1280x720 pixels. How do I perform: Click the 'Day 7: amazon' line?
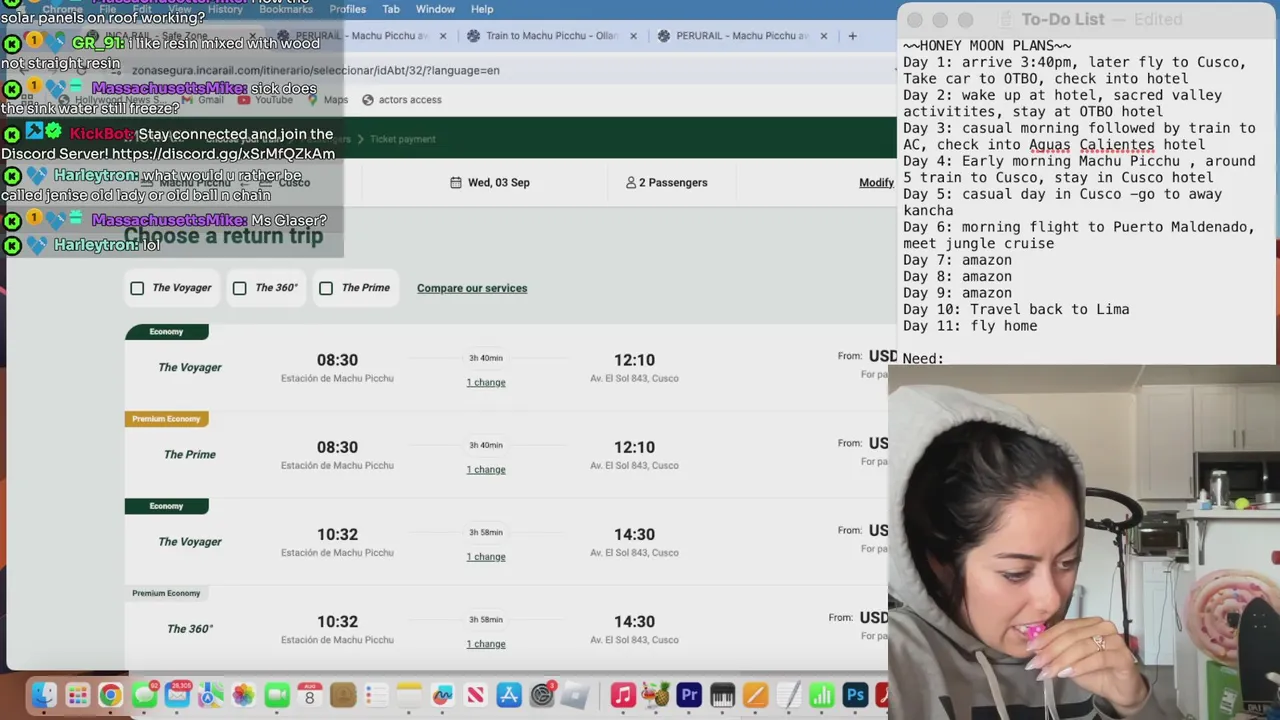click(x=957, y=260)
